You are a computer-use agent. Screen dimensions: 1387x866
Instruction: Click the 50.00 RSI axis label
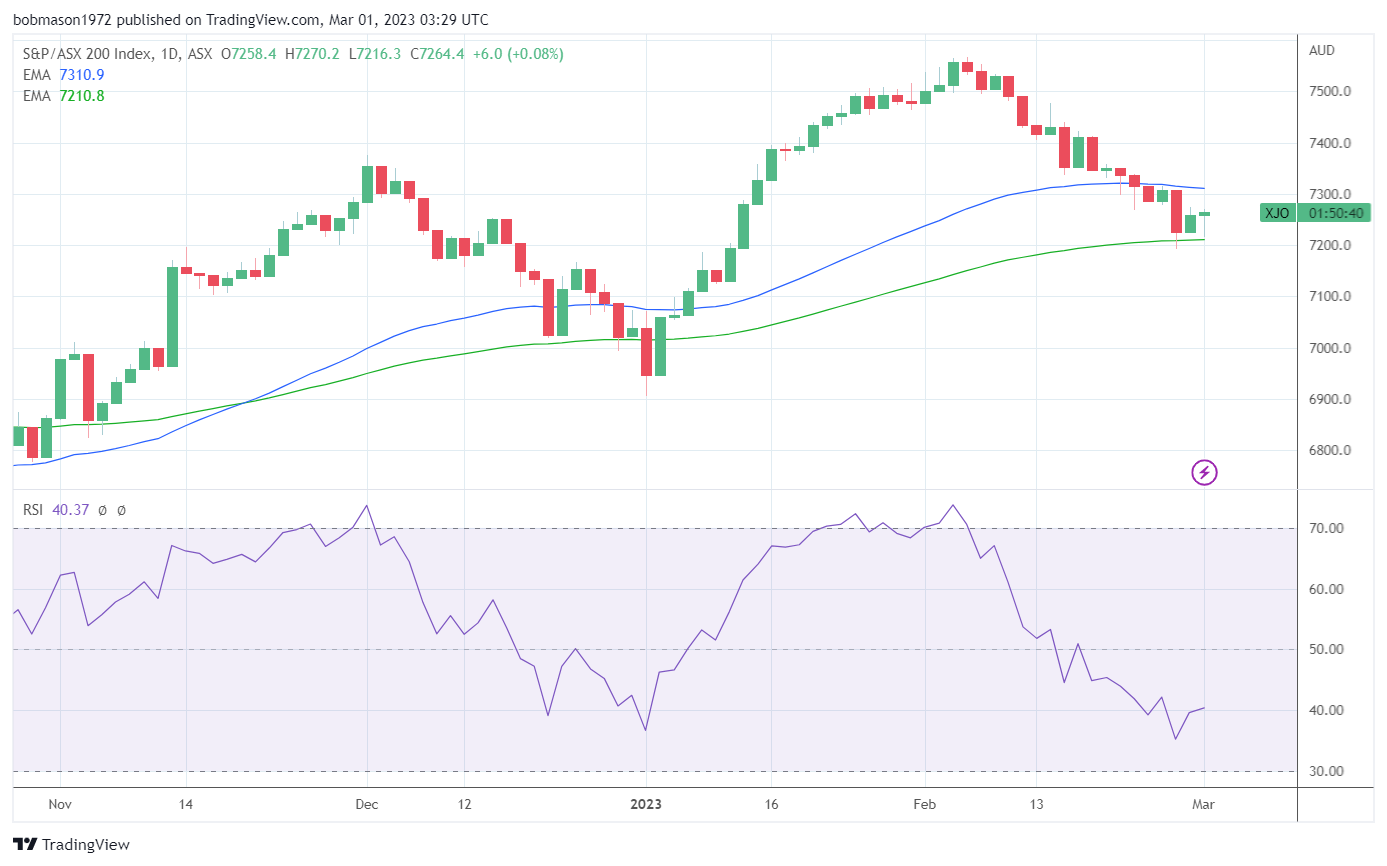click(1326, 650)
